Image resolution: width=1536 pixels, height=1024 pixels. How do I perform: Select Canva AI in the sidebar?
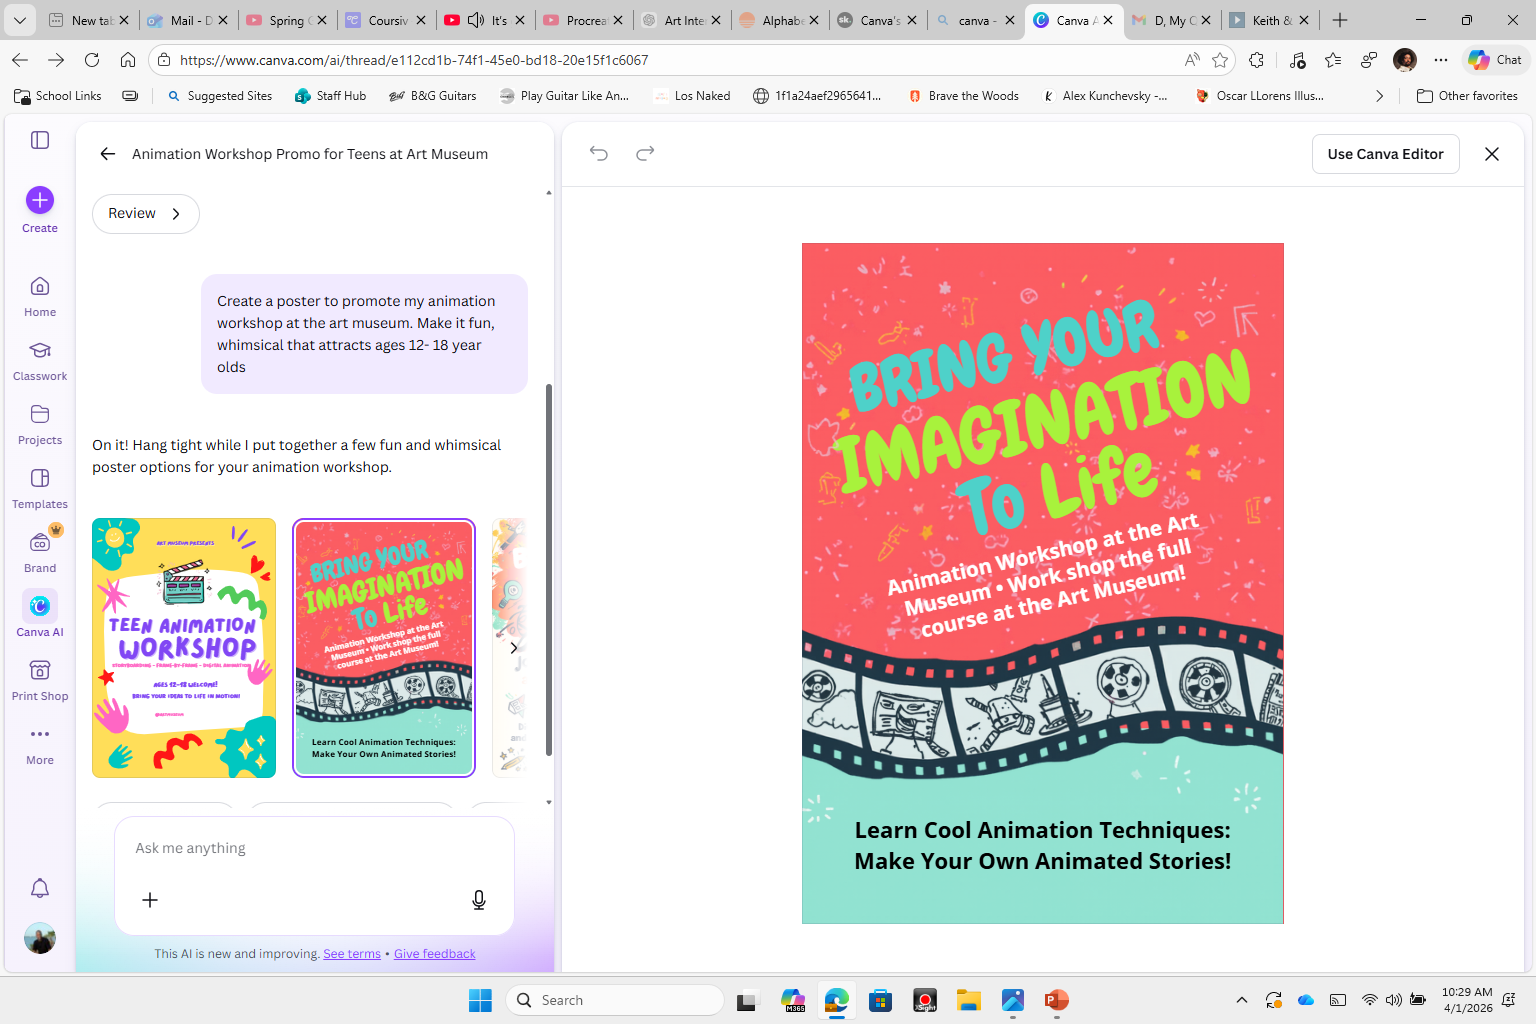coord(40,614)
